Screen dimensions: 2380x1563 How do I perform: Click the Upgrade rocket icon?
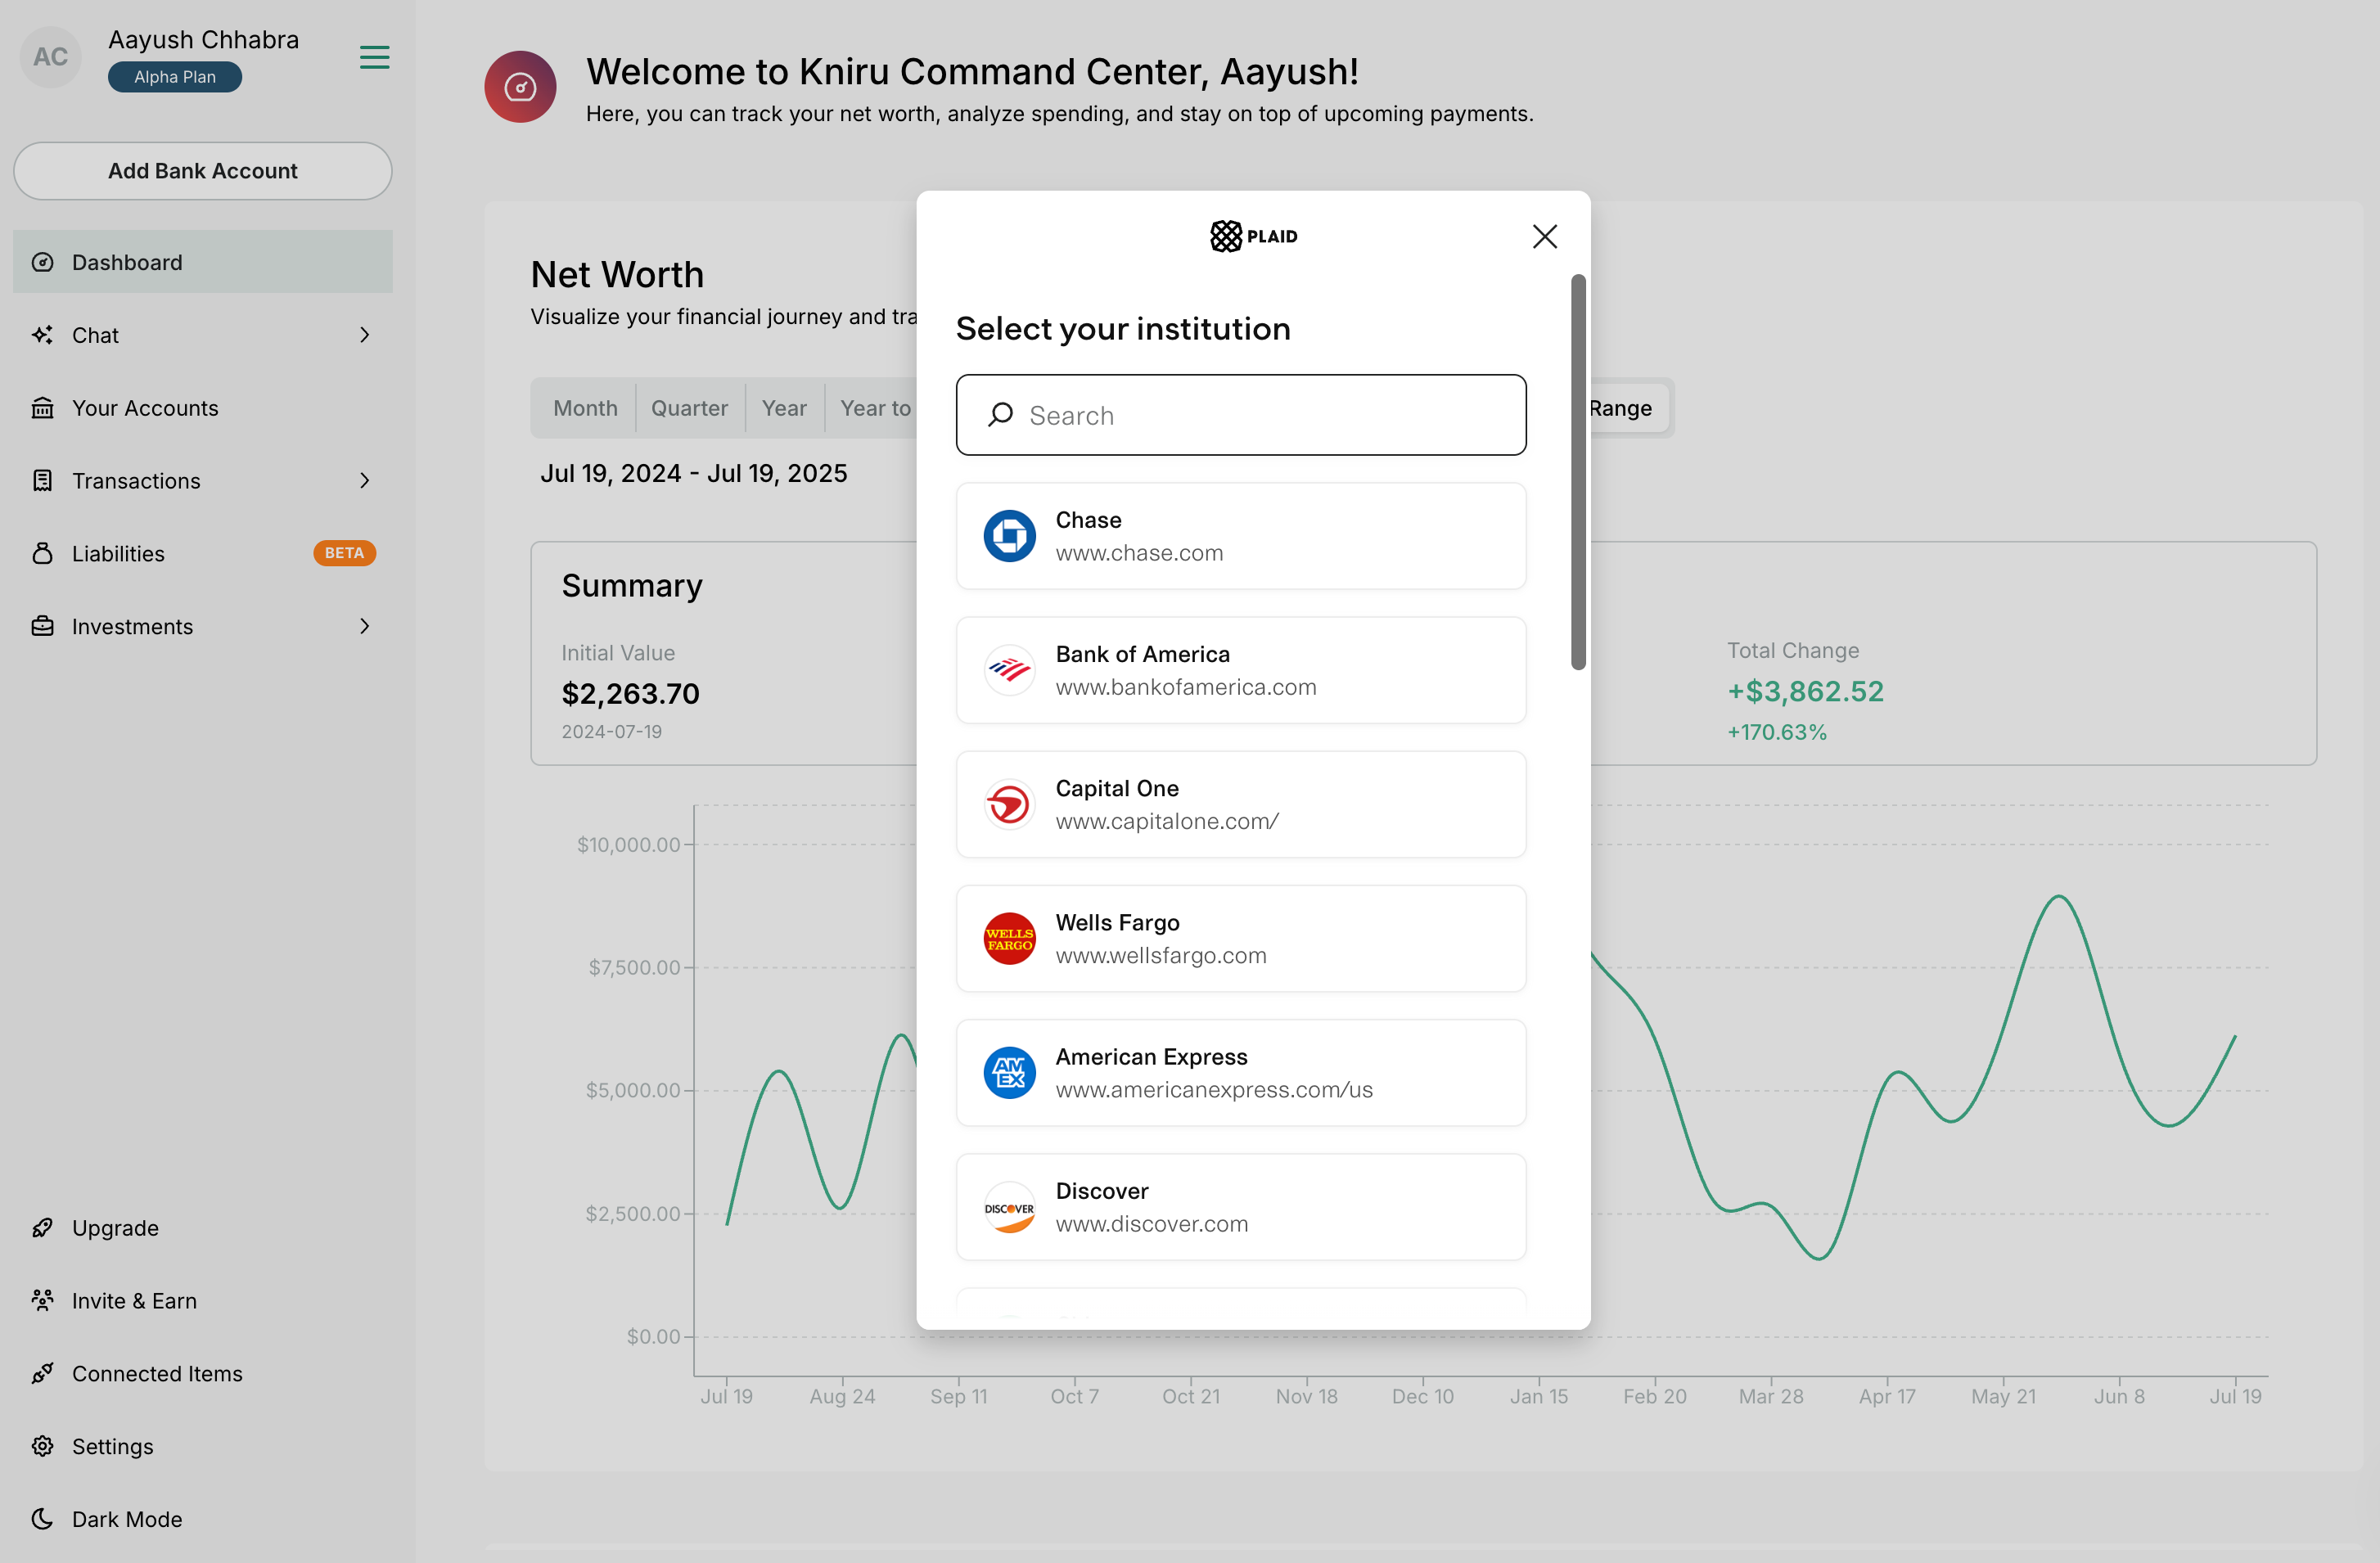coord(42,1228)
